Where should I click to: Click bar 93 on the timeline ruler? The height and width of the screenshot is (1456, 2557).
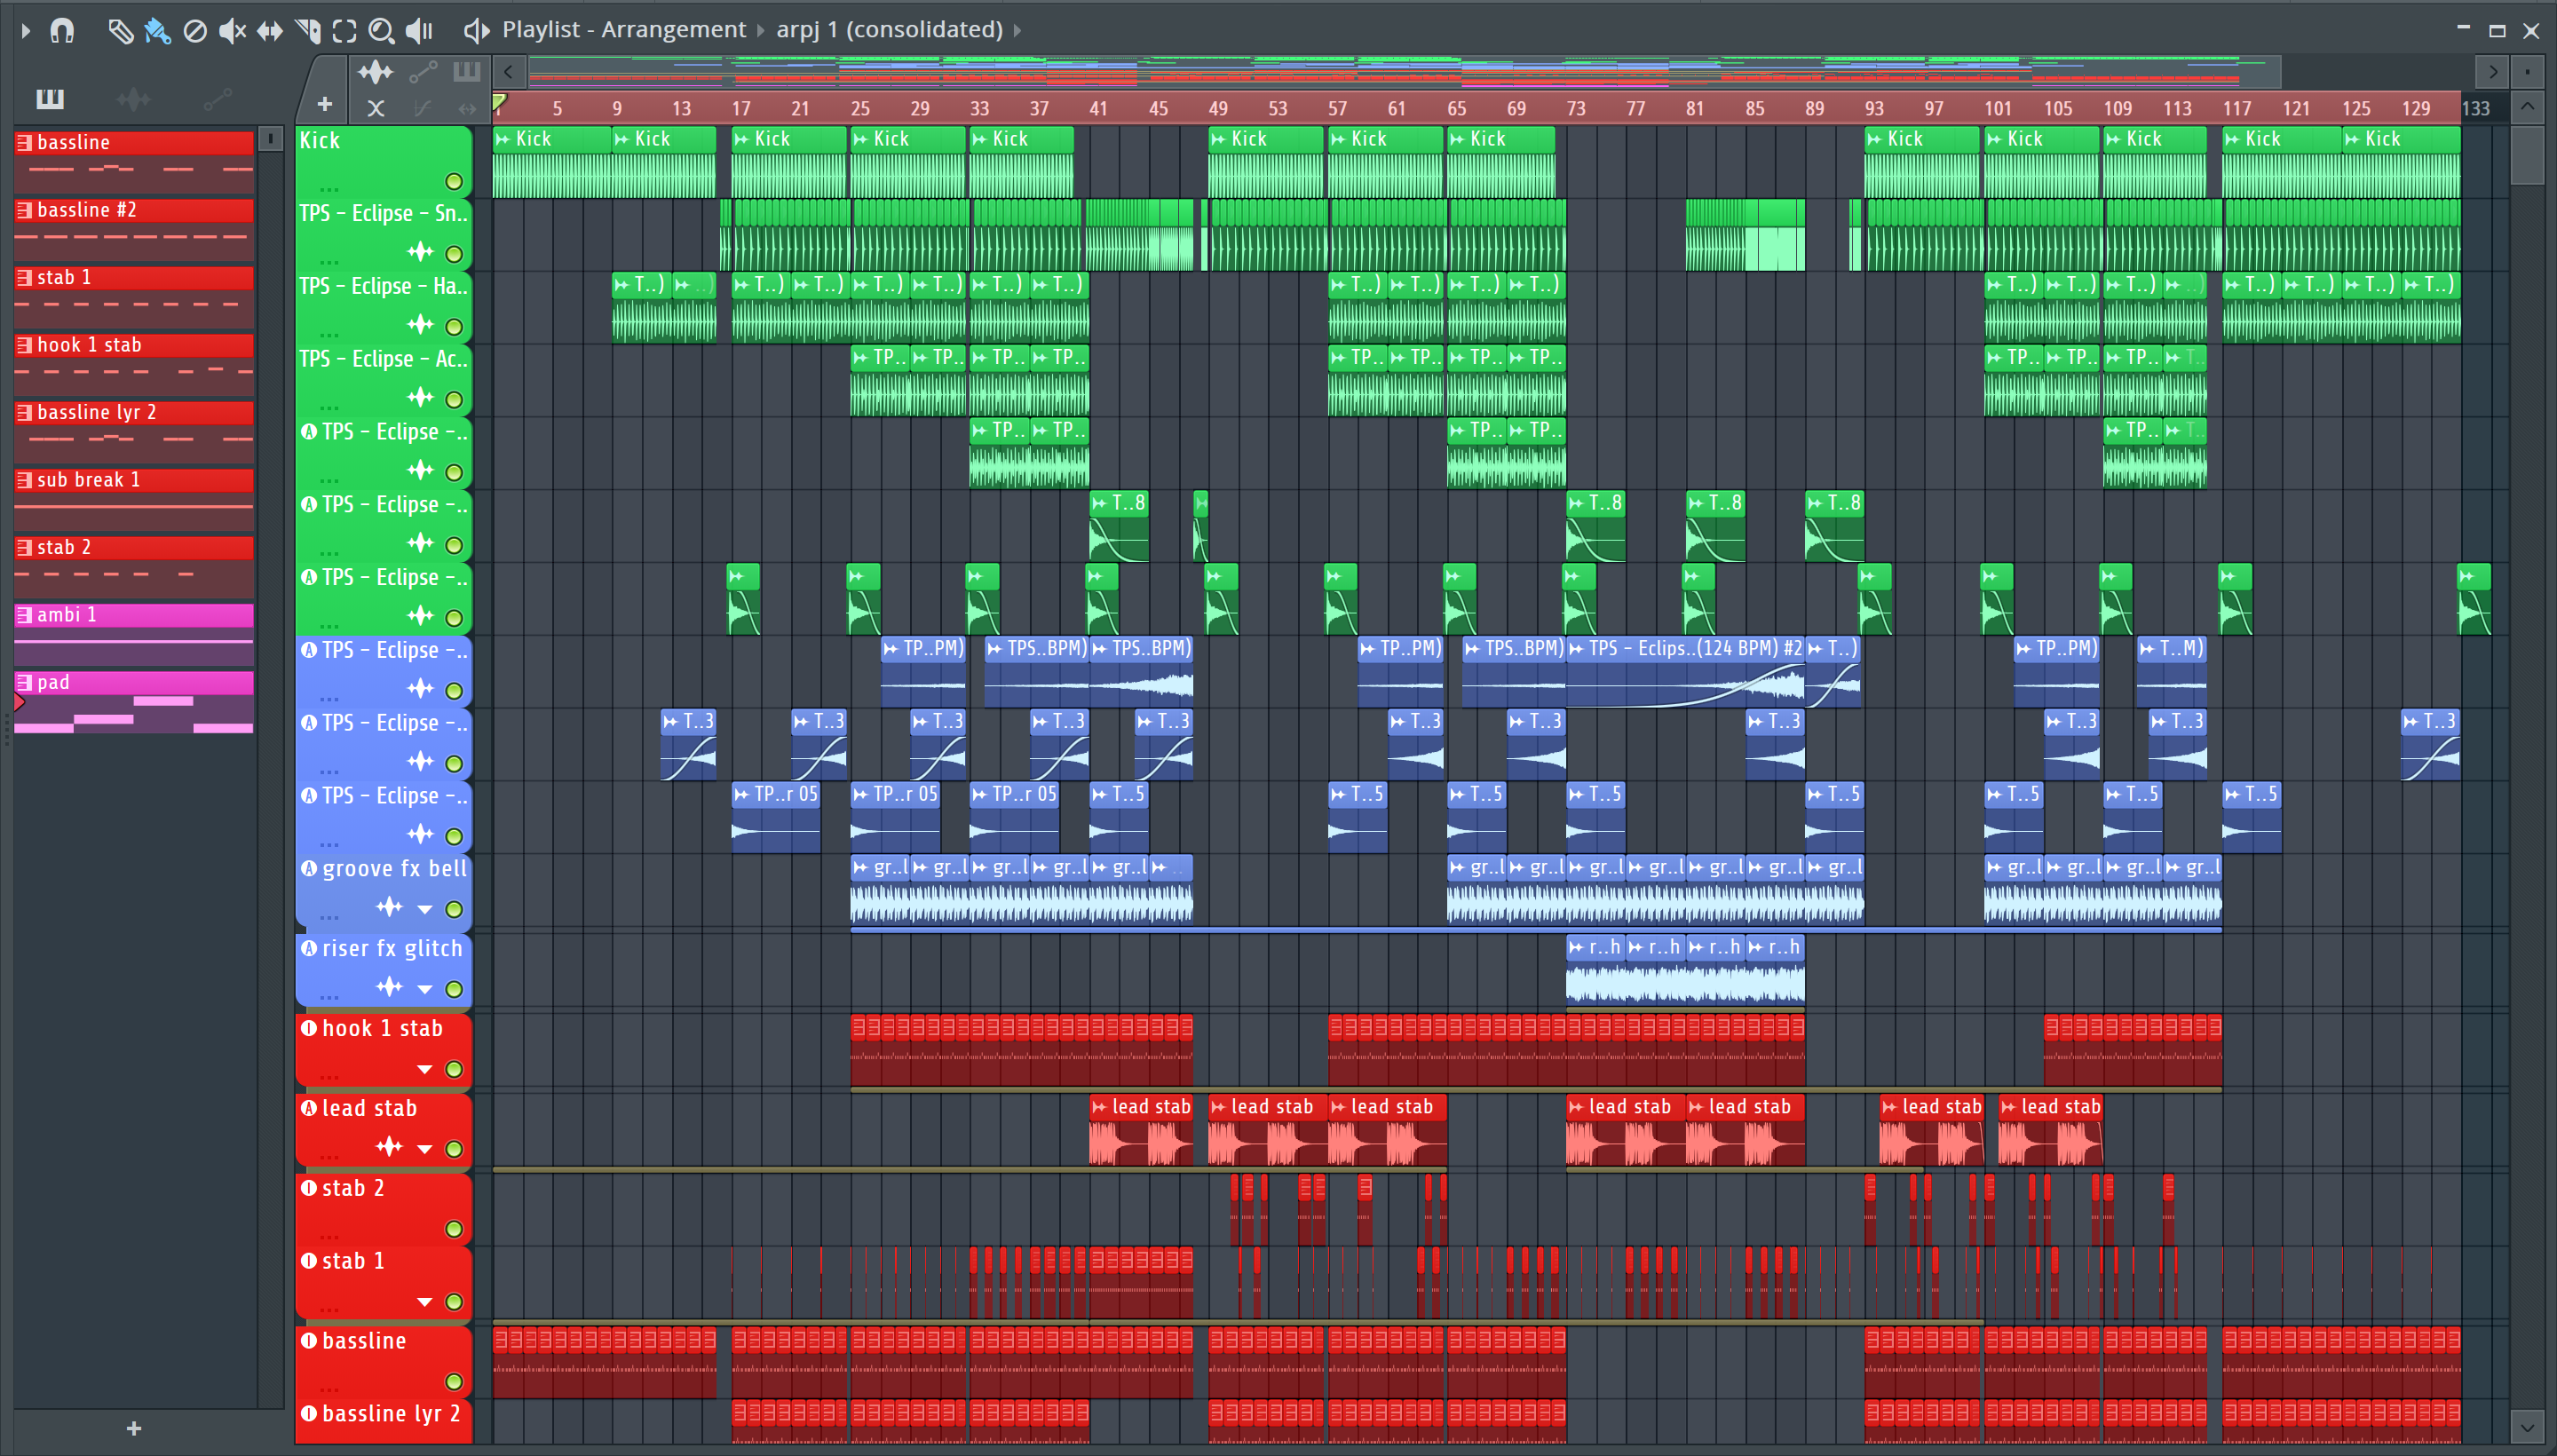point(1873,108)
